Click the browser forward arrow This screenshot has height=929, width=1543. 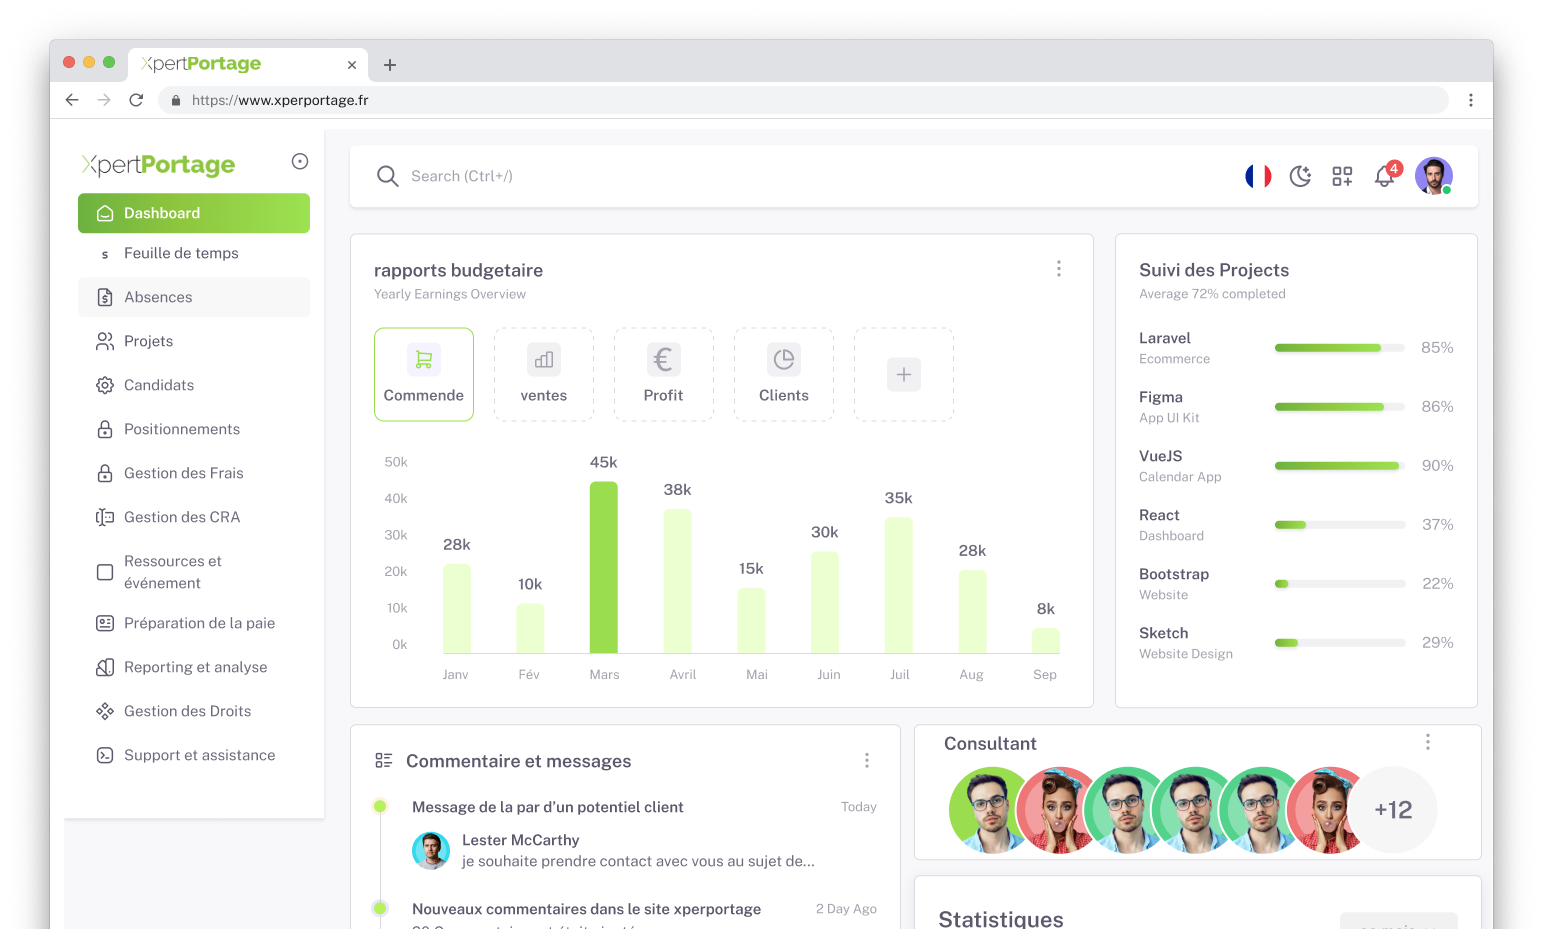tap(104, 100)
